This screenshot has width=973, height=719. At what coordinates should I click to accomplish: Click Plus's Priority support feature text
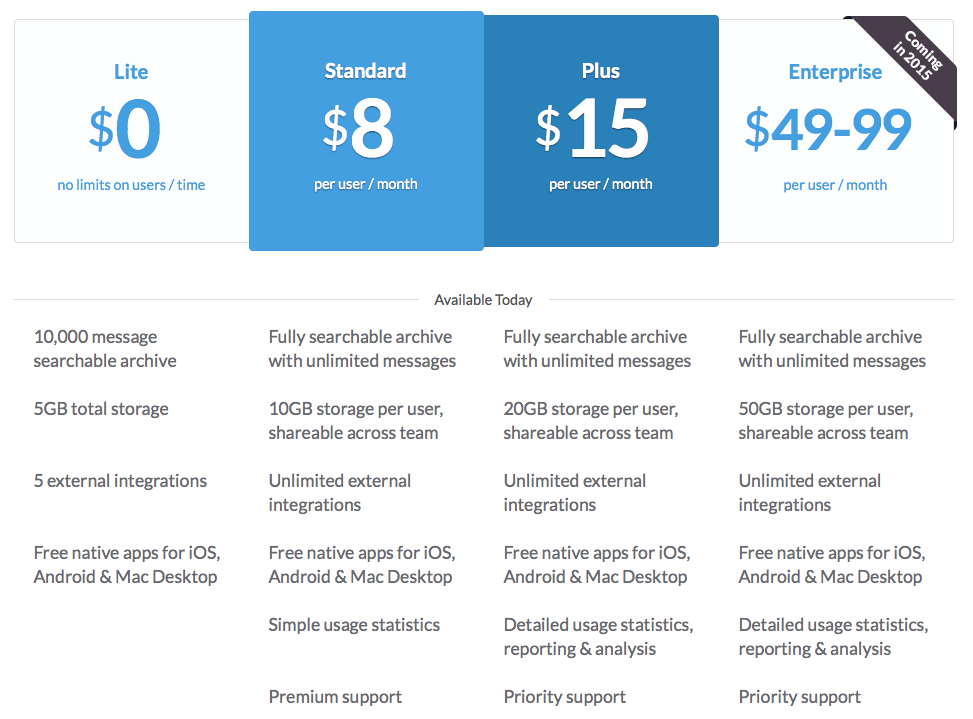point(565,697)
